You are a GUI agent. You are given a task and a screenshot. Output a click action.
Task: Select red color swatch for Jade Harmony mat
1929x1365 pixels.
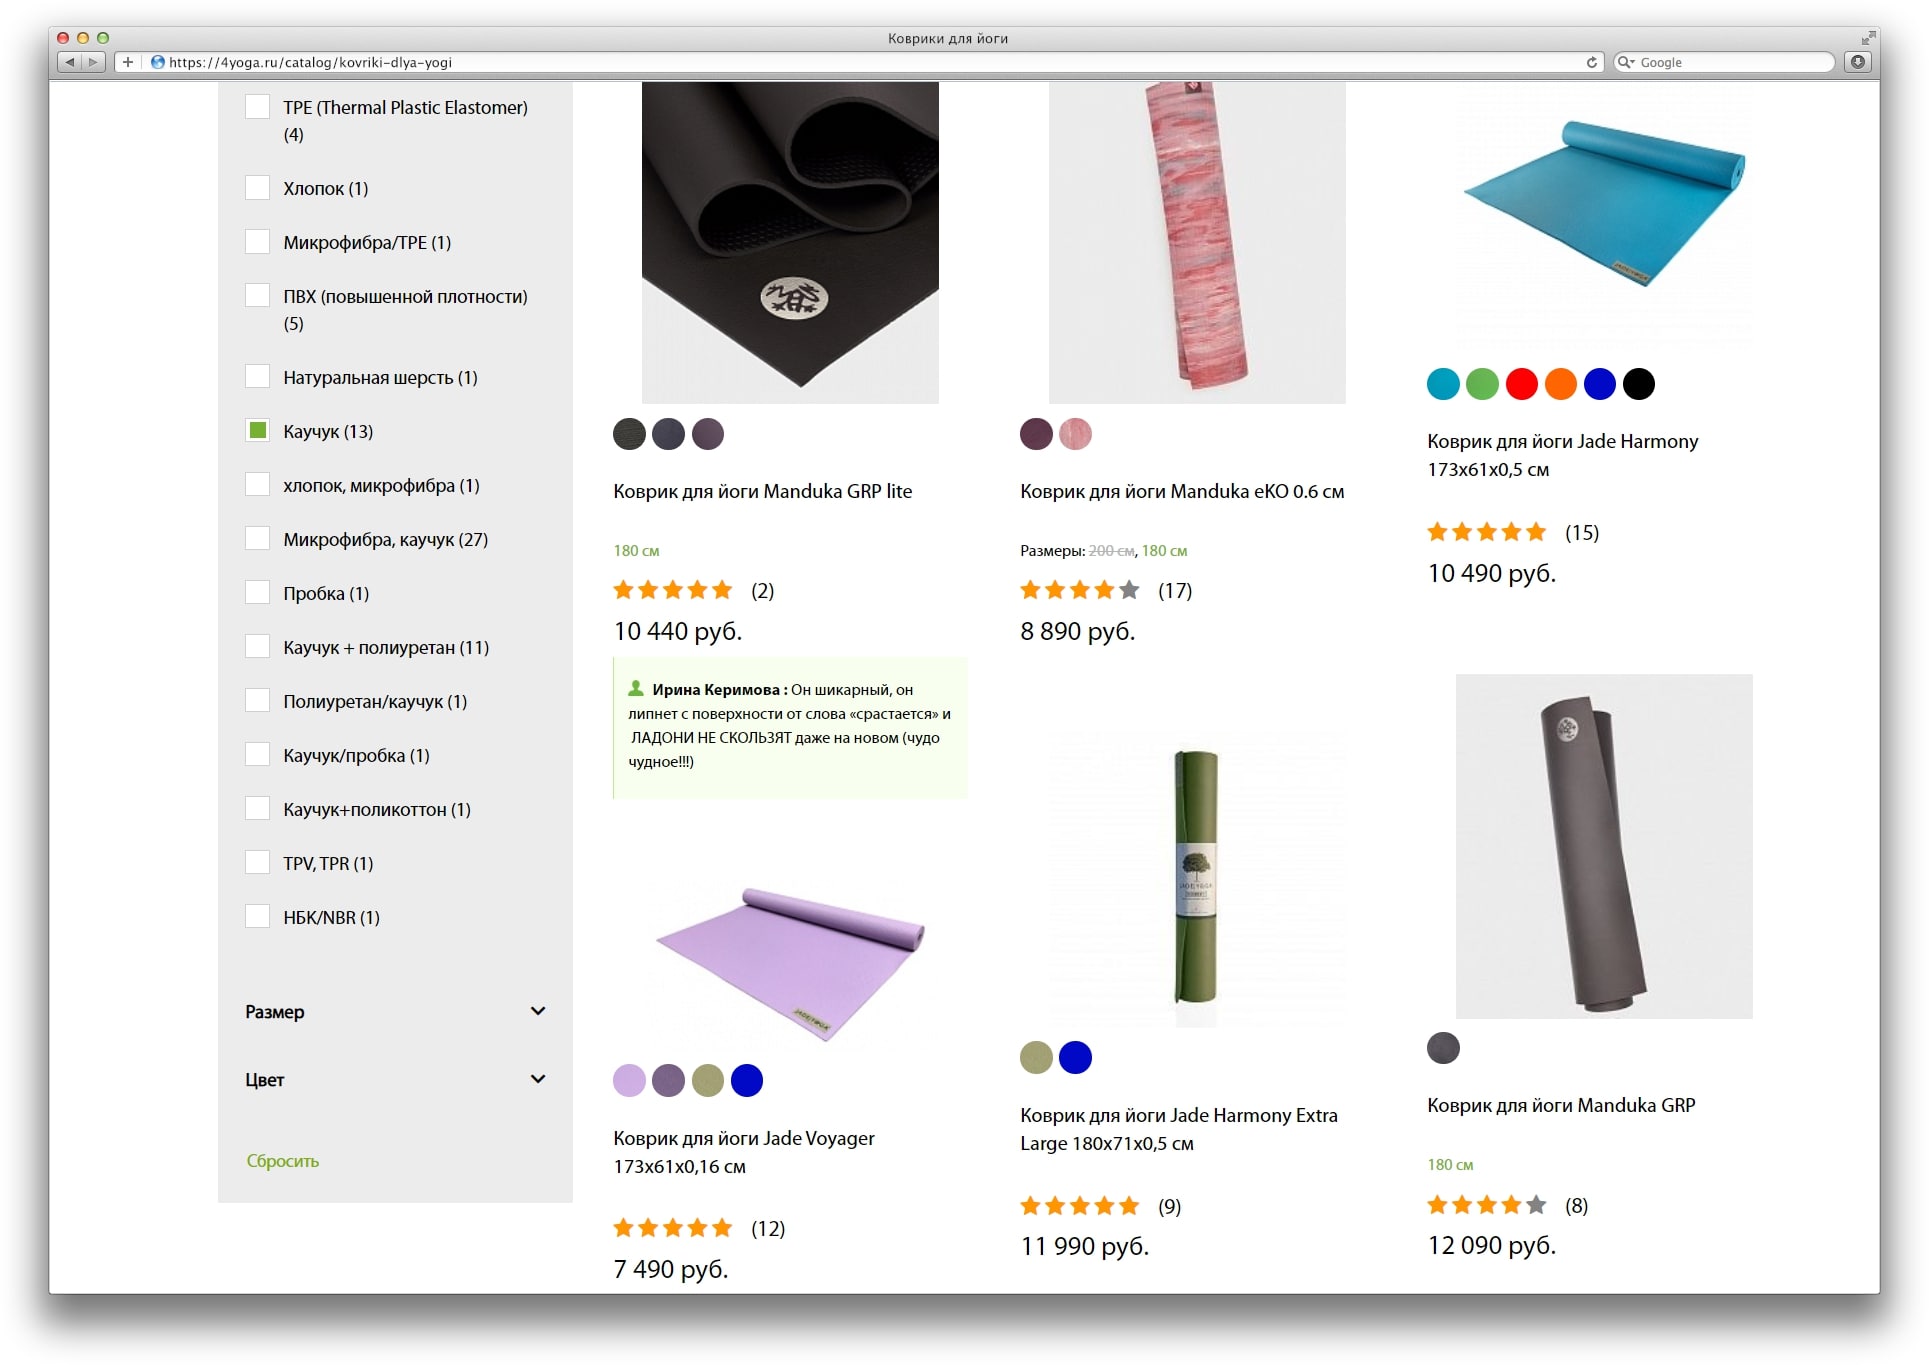(1521, 384)
